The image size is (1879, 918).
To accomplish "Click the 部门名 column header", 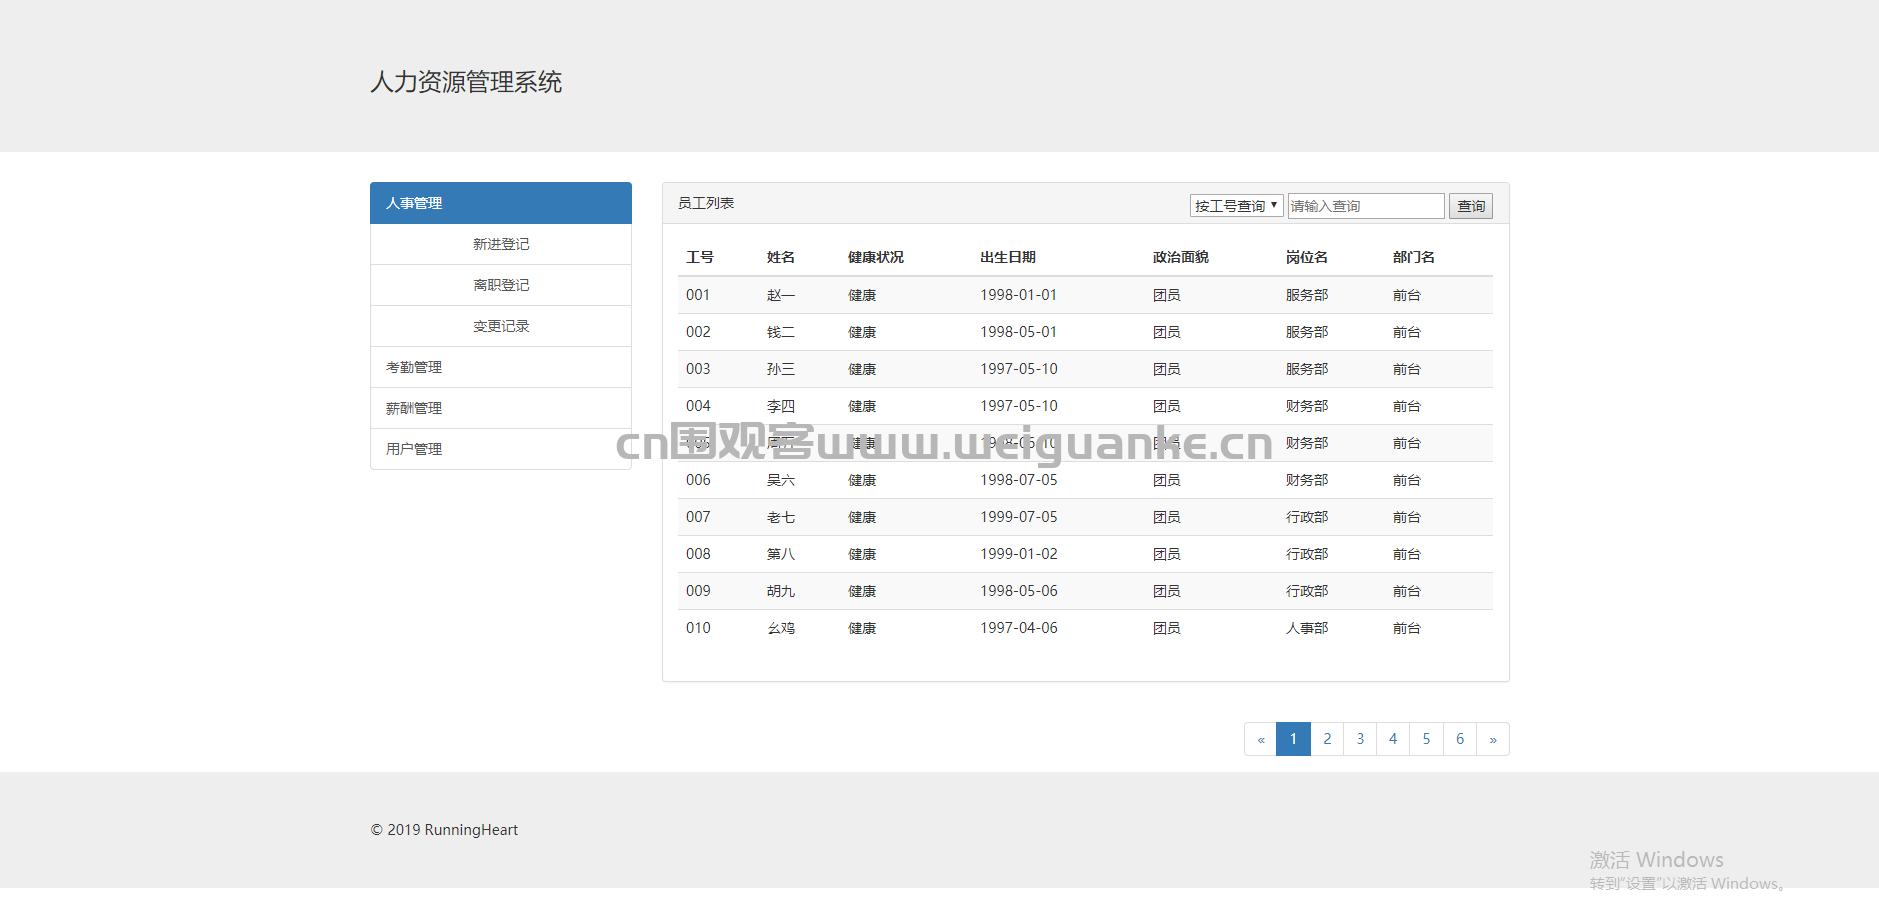I will pyautogui.click(x=1414, y=257).
